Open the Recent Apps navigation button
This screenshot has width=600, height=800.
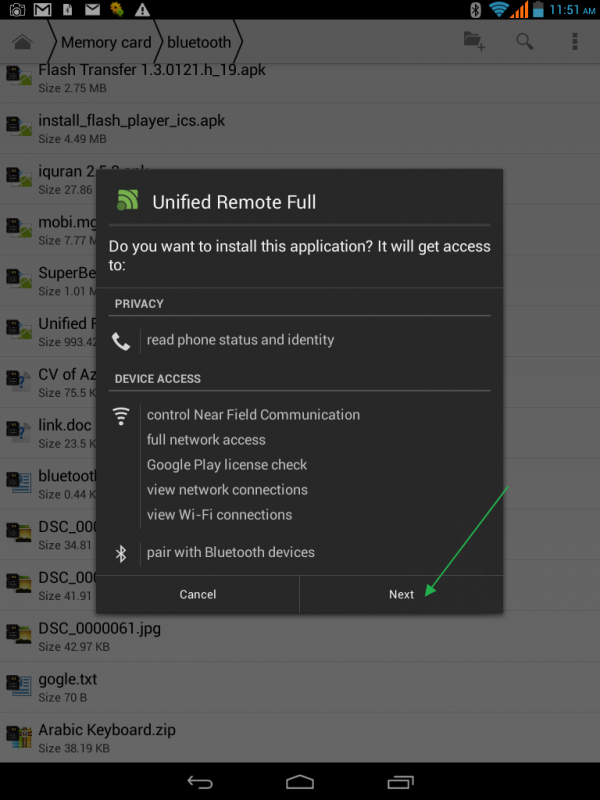pyautogui.click(x=400, y=781)
